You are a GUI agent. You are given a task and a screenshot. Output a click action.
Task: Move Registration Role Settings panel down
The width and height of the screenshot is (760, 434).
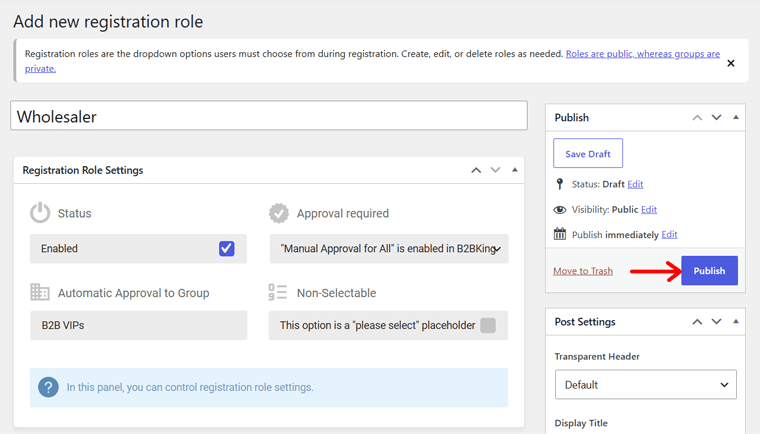495,170
